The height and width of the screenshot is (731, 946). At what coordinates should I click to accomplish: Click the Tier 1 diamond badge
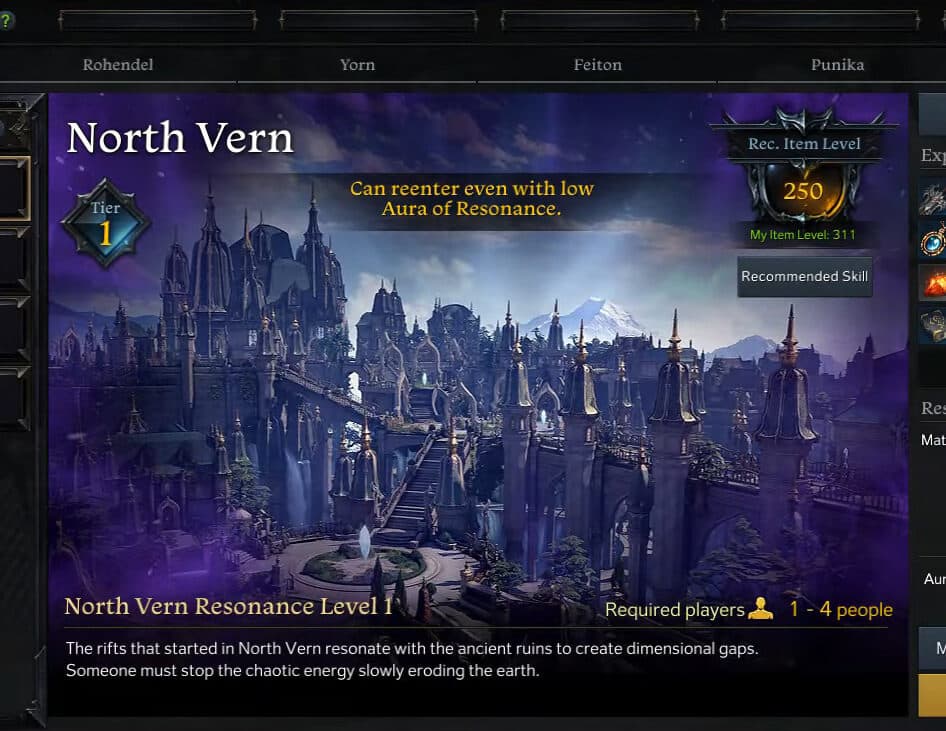tap(106, 223)
